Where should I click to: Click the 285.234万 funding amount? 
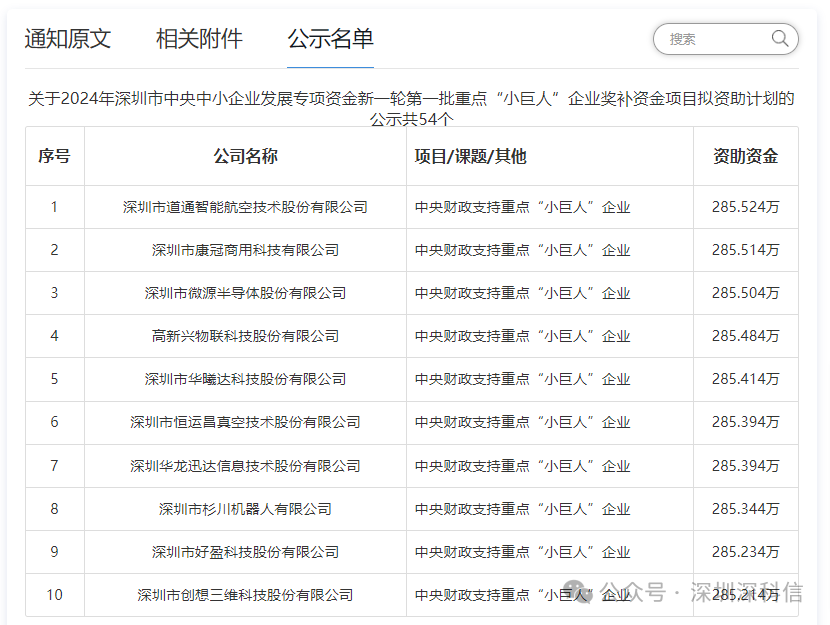pos(745,552)
